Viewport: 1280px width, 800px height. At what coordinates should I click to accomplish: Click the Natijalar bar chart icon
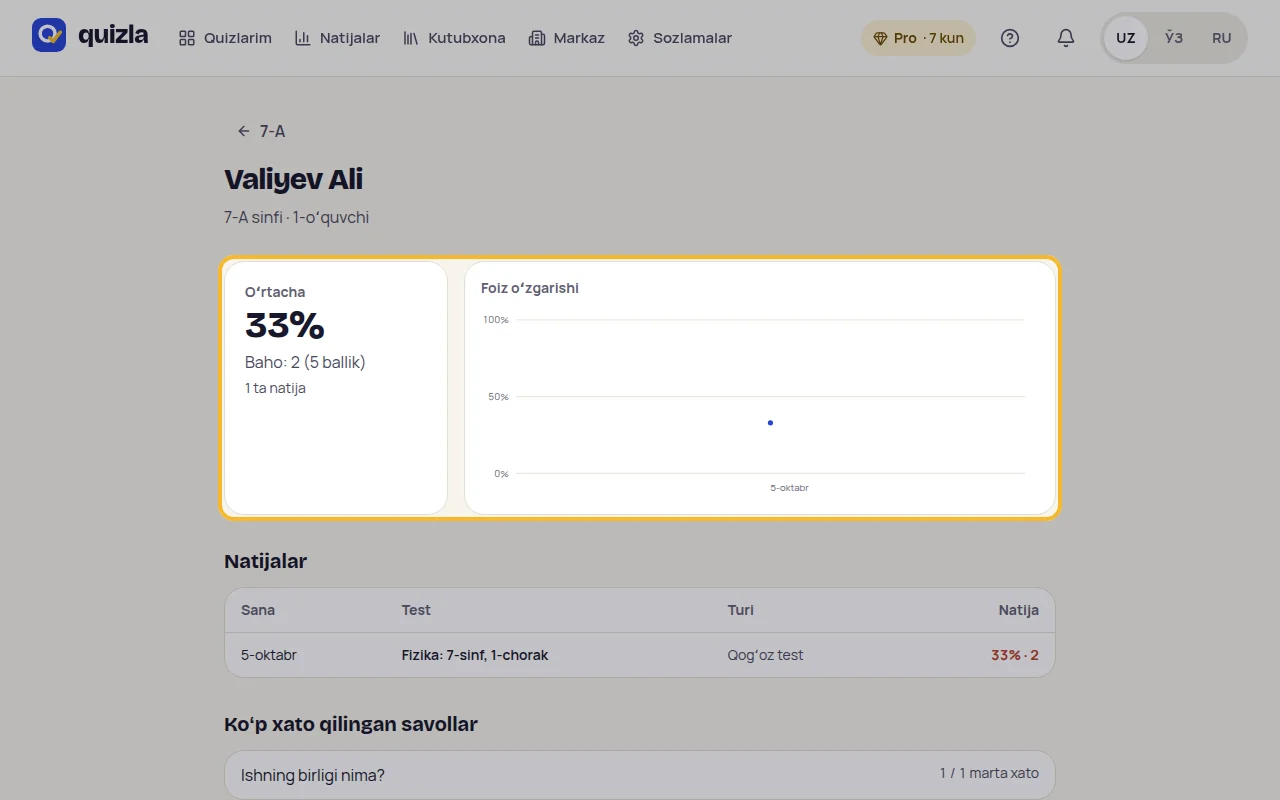(x=302, y=38)
